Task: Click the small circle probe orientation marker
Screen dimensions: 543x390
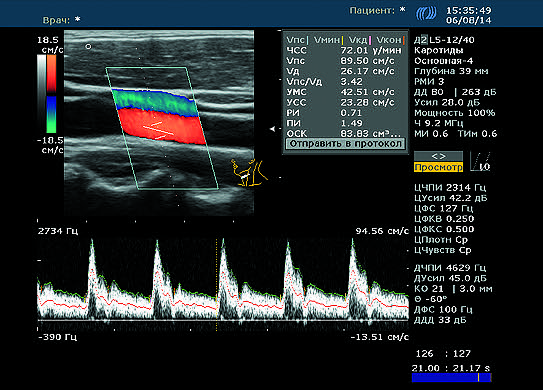Action: click(x=89, y=46)
